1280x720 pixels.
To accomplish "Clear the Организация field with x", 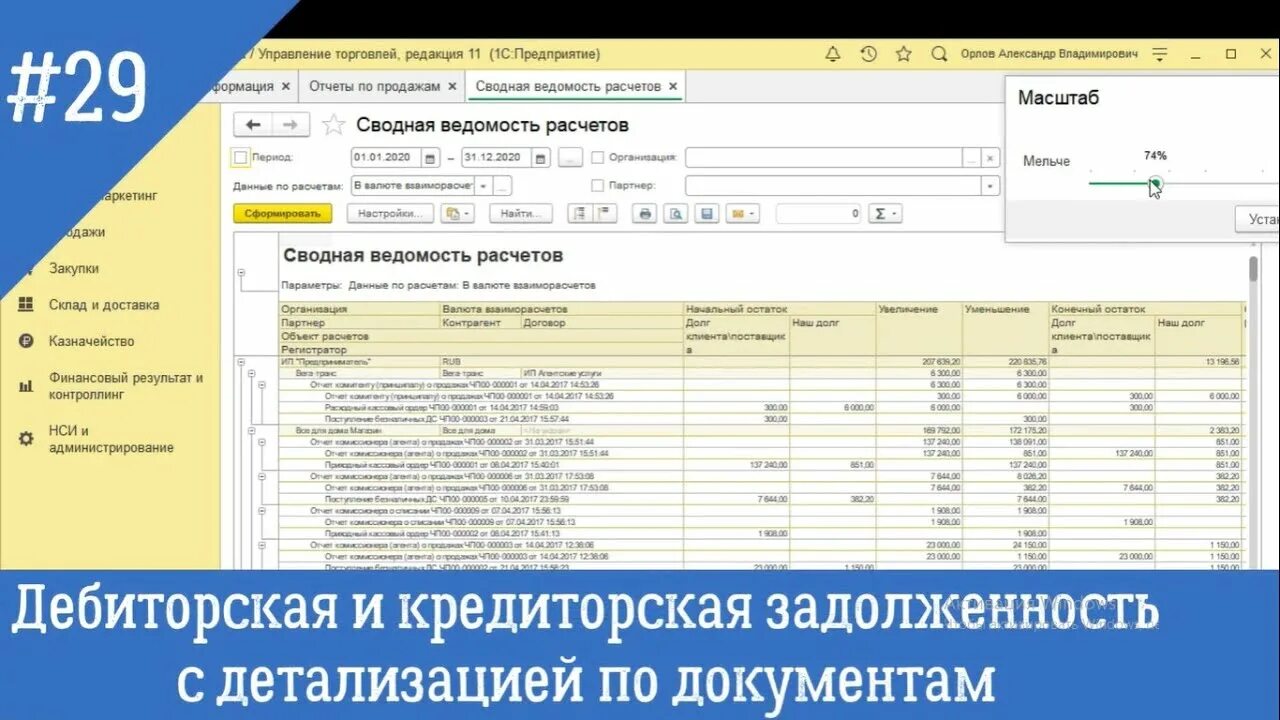I will coord(990,158).
